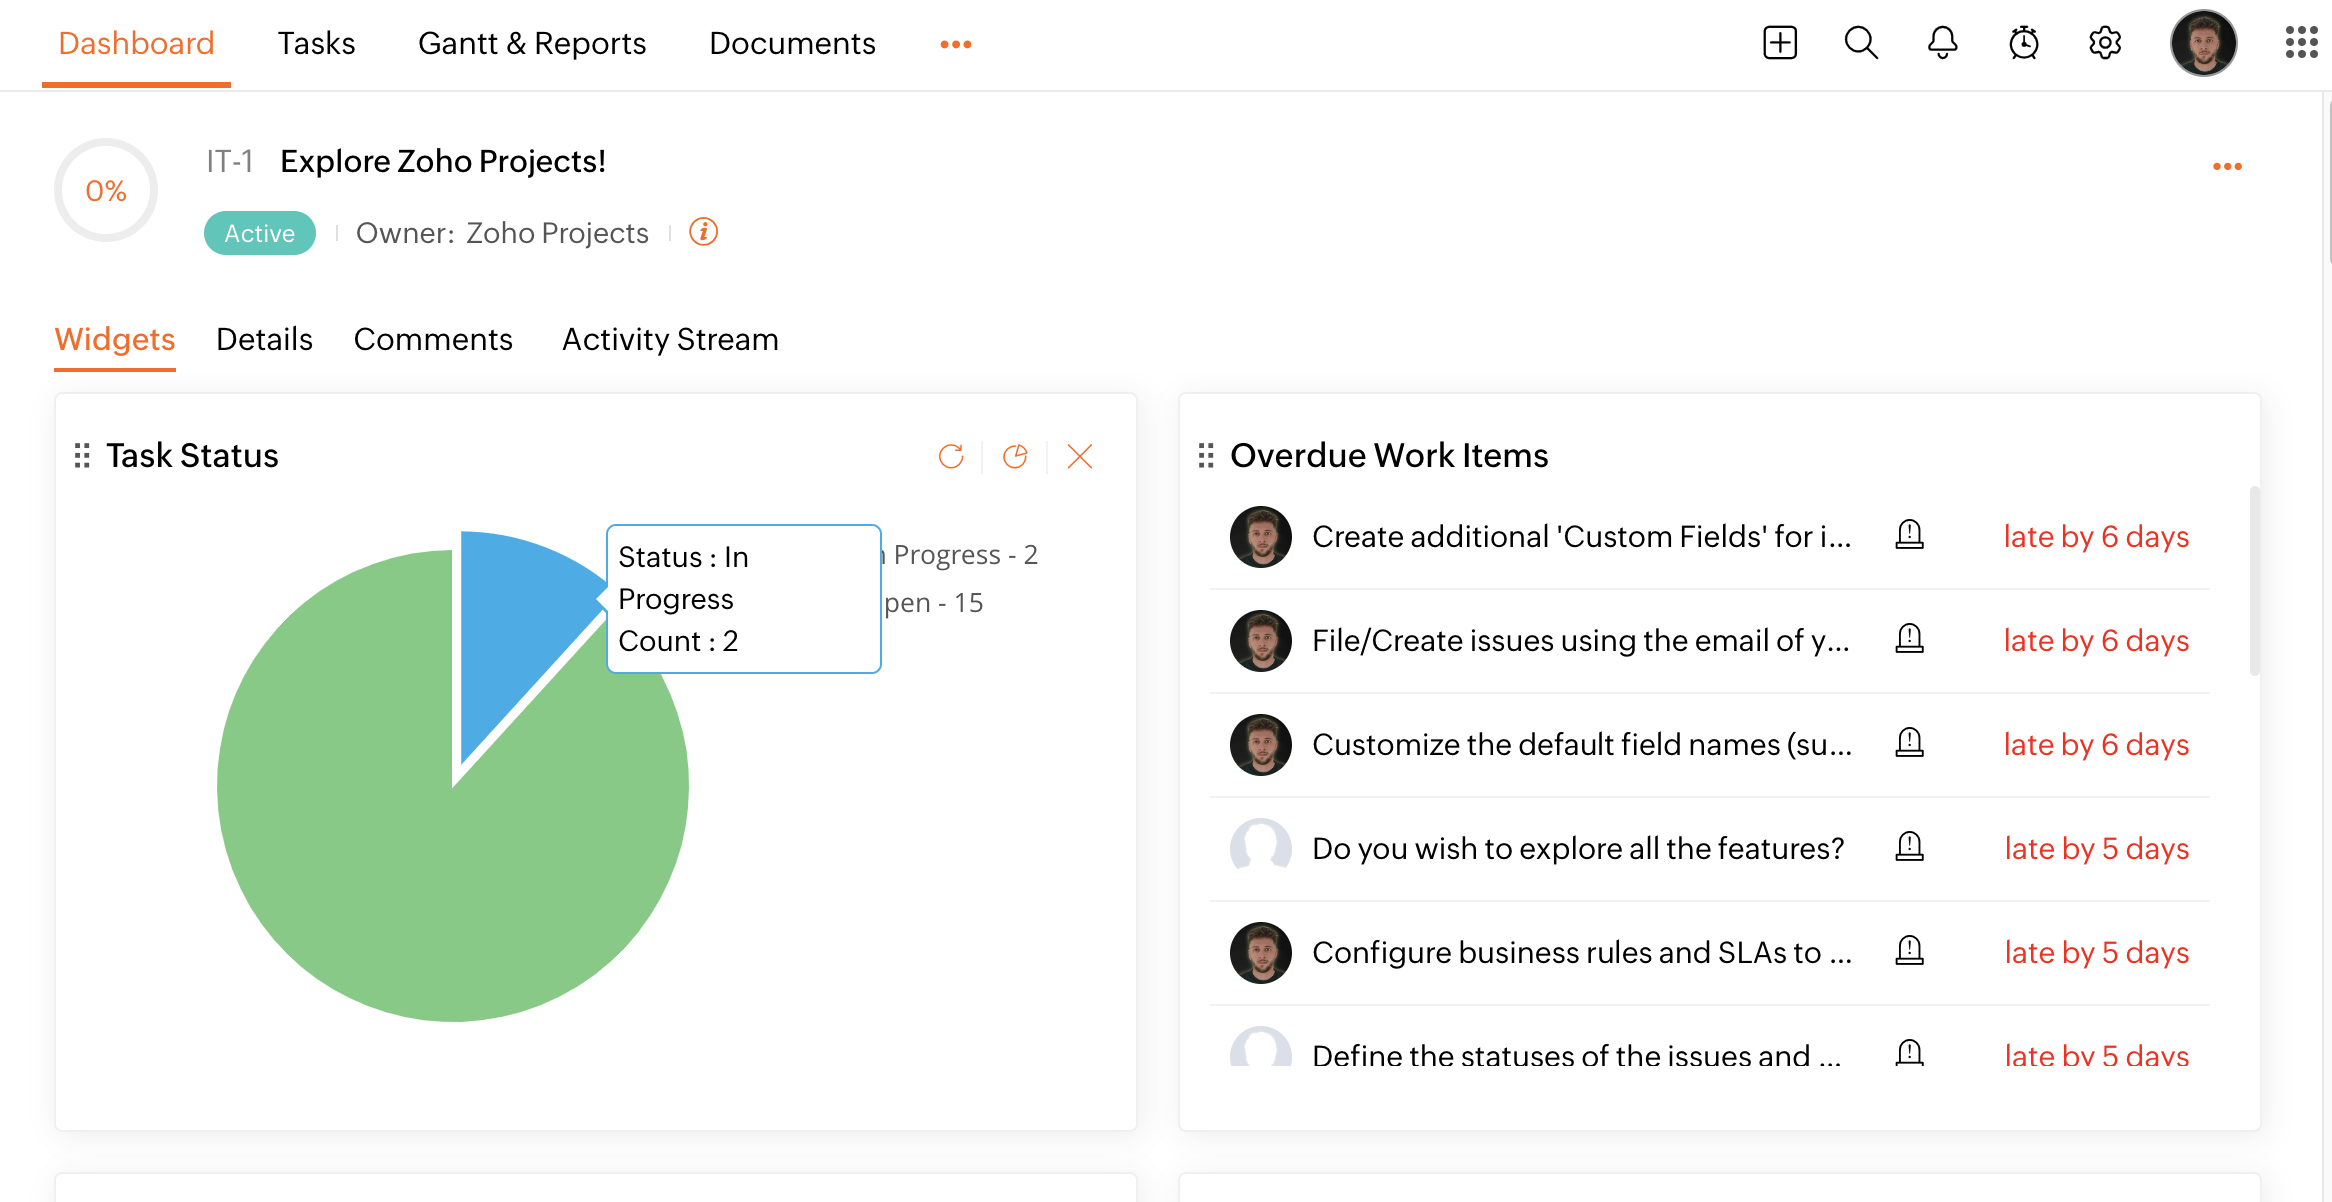This screenshot has height=1202, width=2332.
Task: Remove the Task Status widget
Action: [x=1080, y=456]
